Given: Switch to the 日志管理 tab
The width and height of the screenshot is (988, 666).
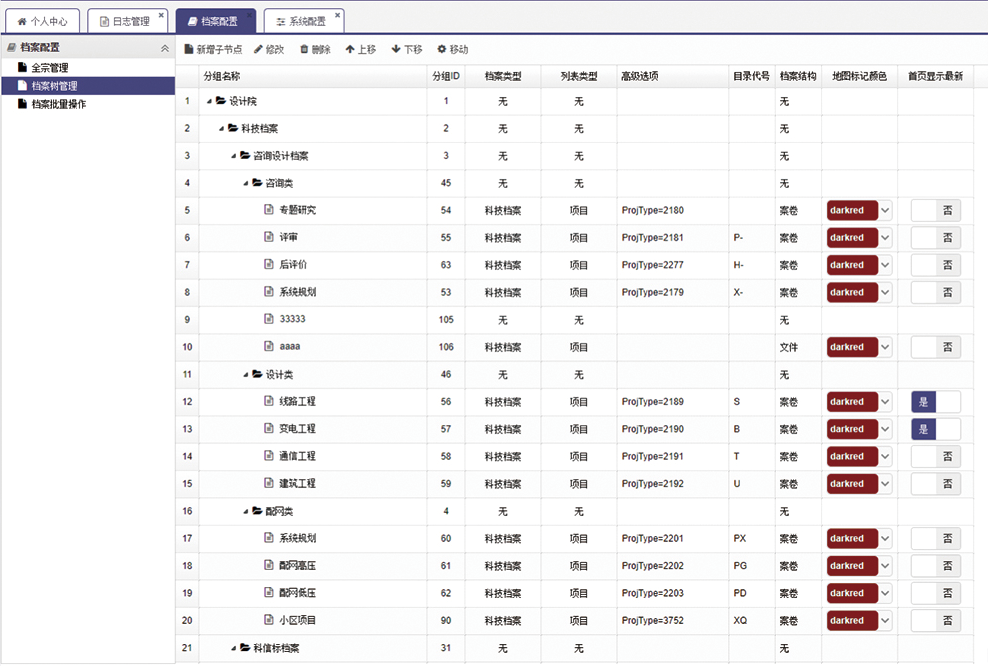Looking at the screenshot, I should [x=125, y=21].
